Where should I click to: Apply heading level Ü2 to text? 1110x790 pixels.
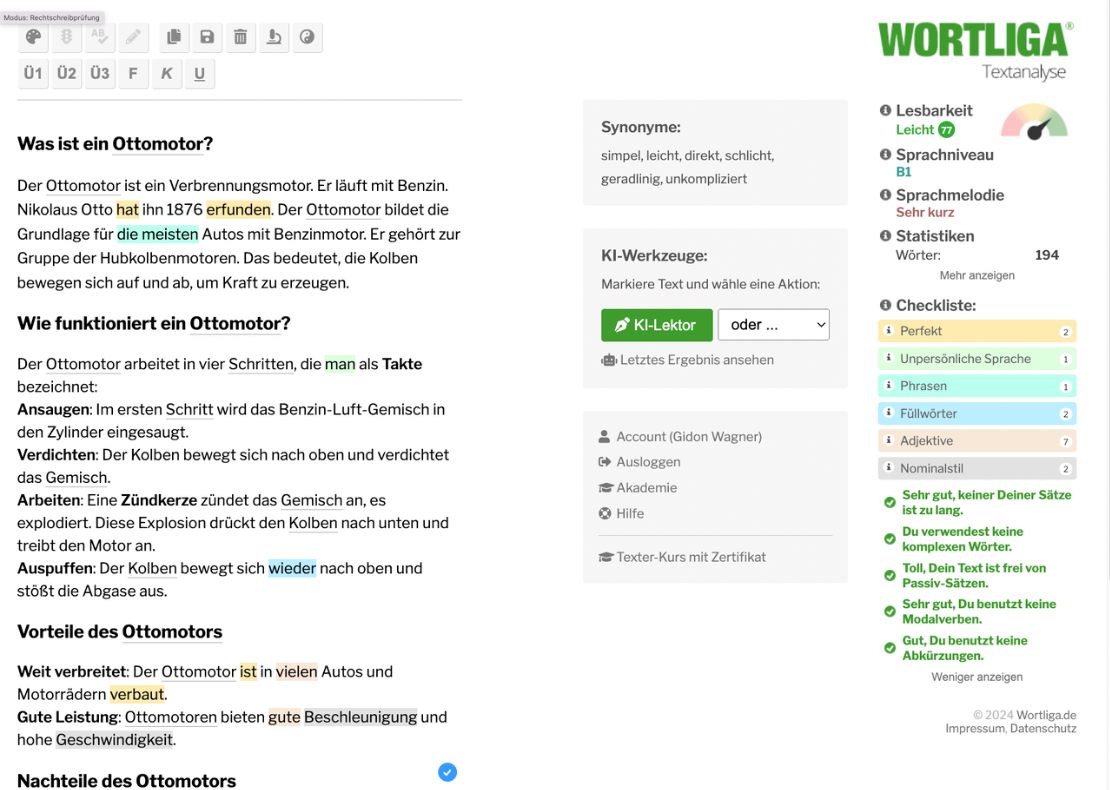[x=66, y=73]
